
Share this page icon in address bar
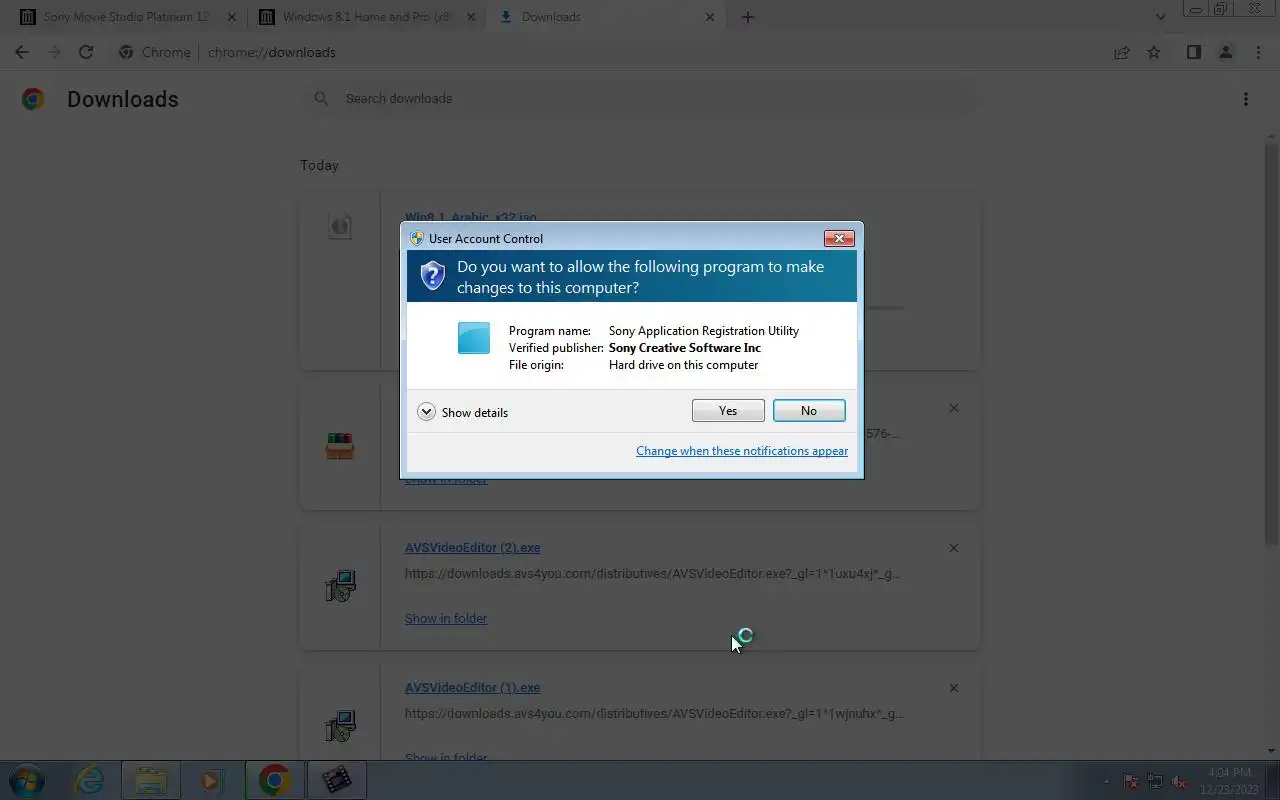(1122, 52)
